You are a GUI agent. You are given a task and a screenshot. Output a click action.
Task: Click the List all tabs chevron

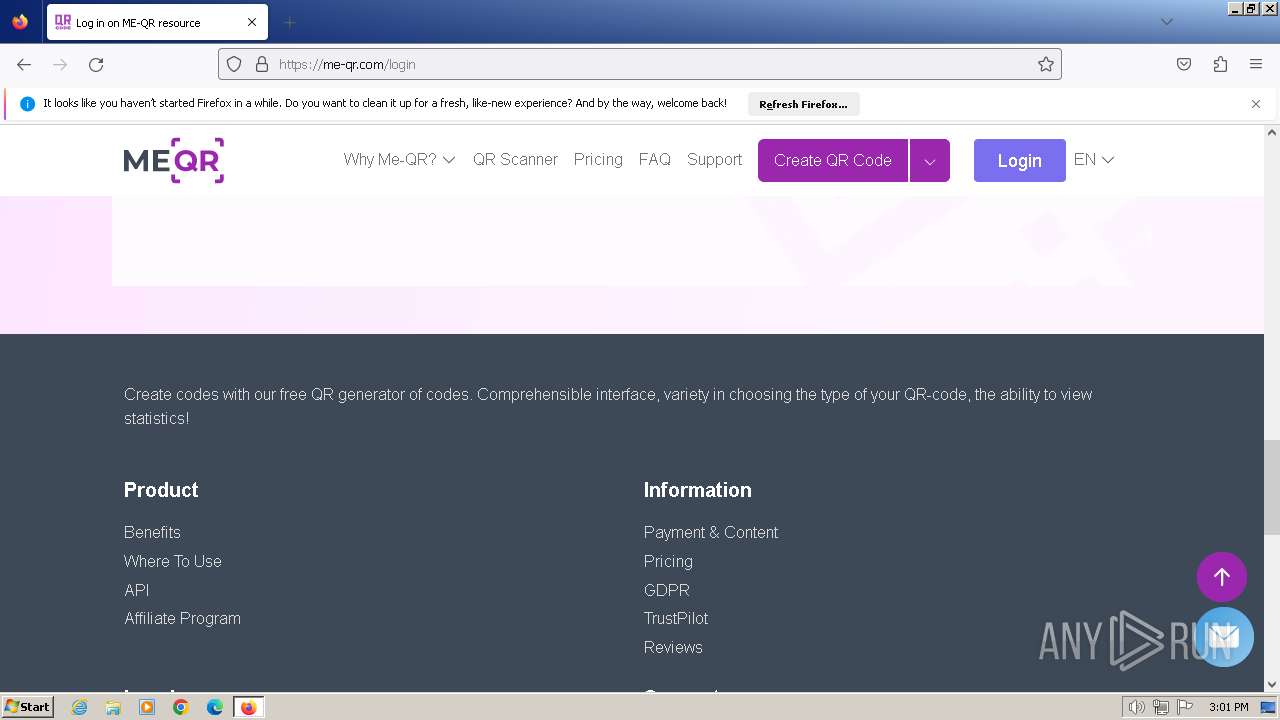(1166, 22)
